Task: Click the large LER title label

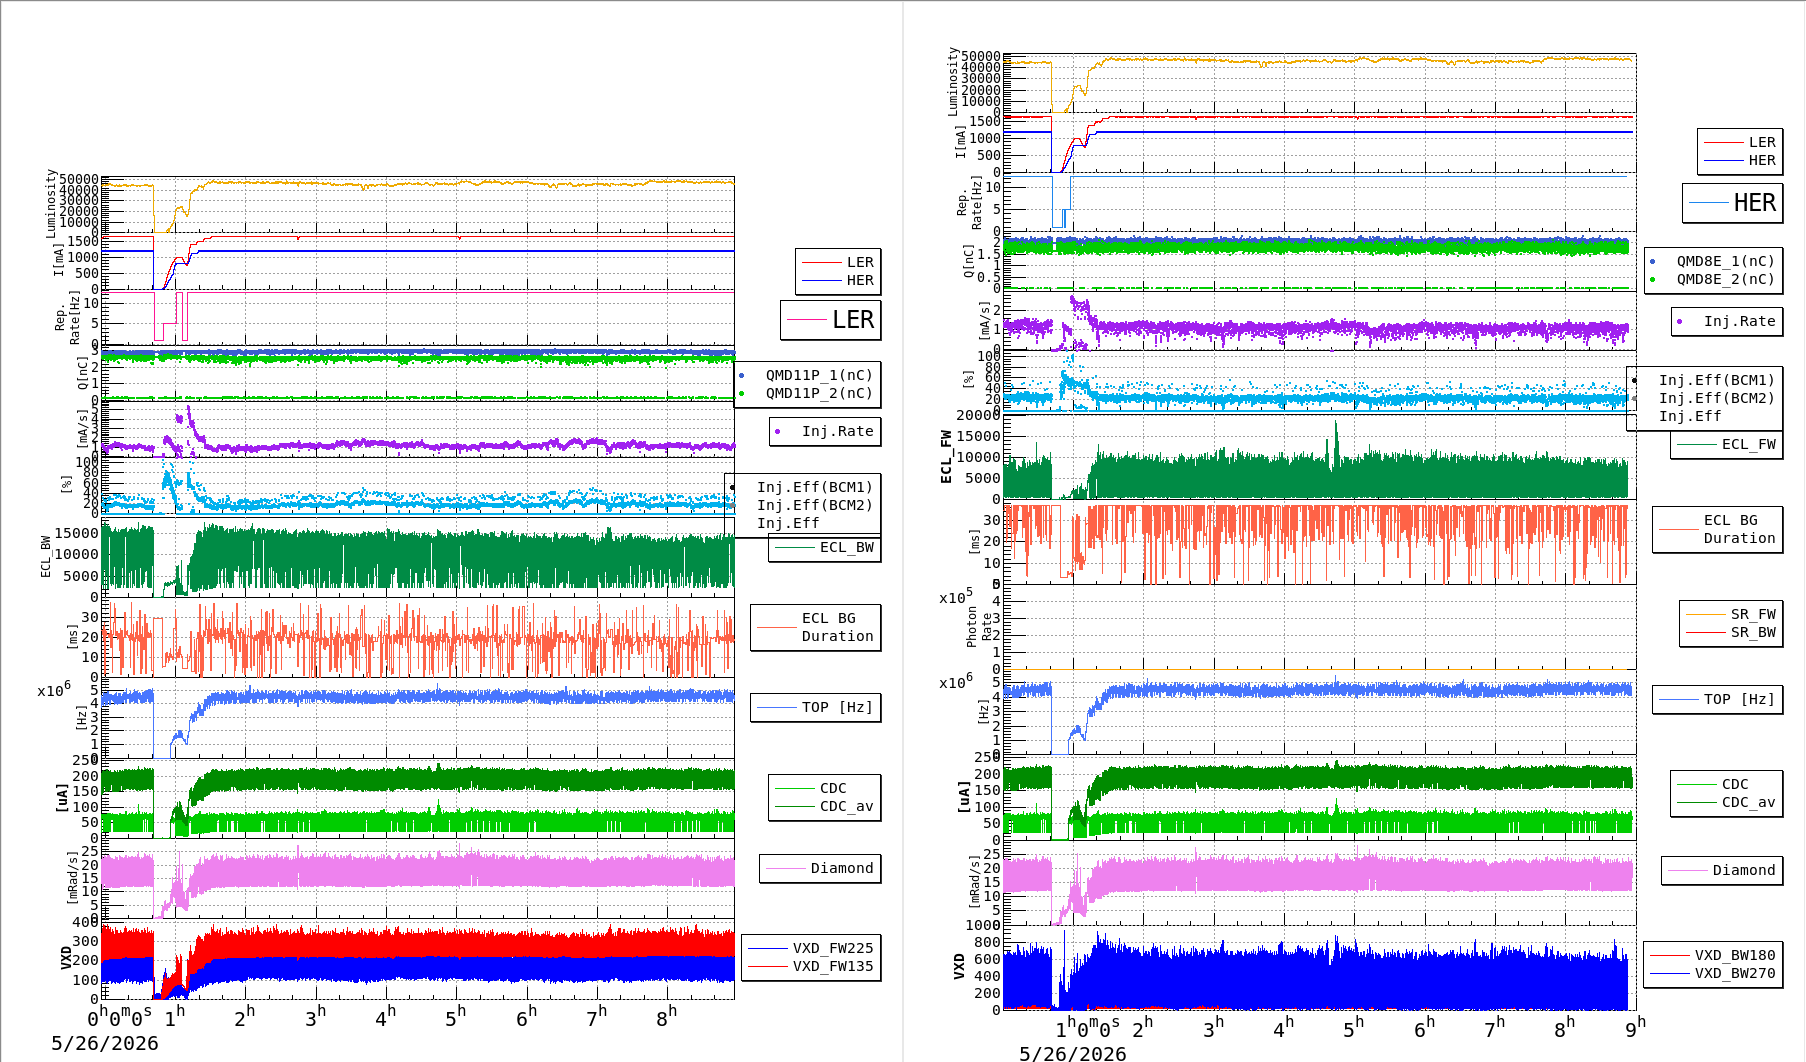Action: pos(853,320)
